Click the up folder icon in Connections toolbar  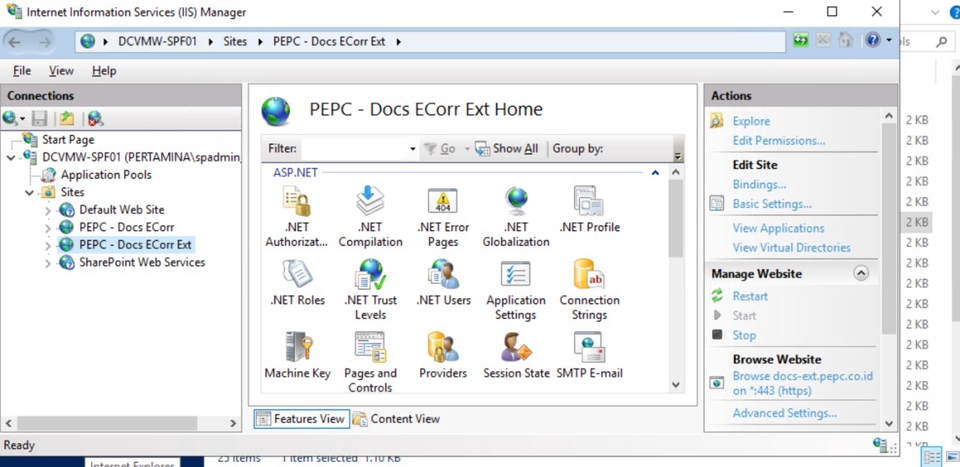(67, 118)
